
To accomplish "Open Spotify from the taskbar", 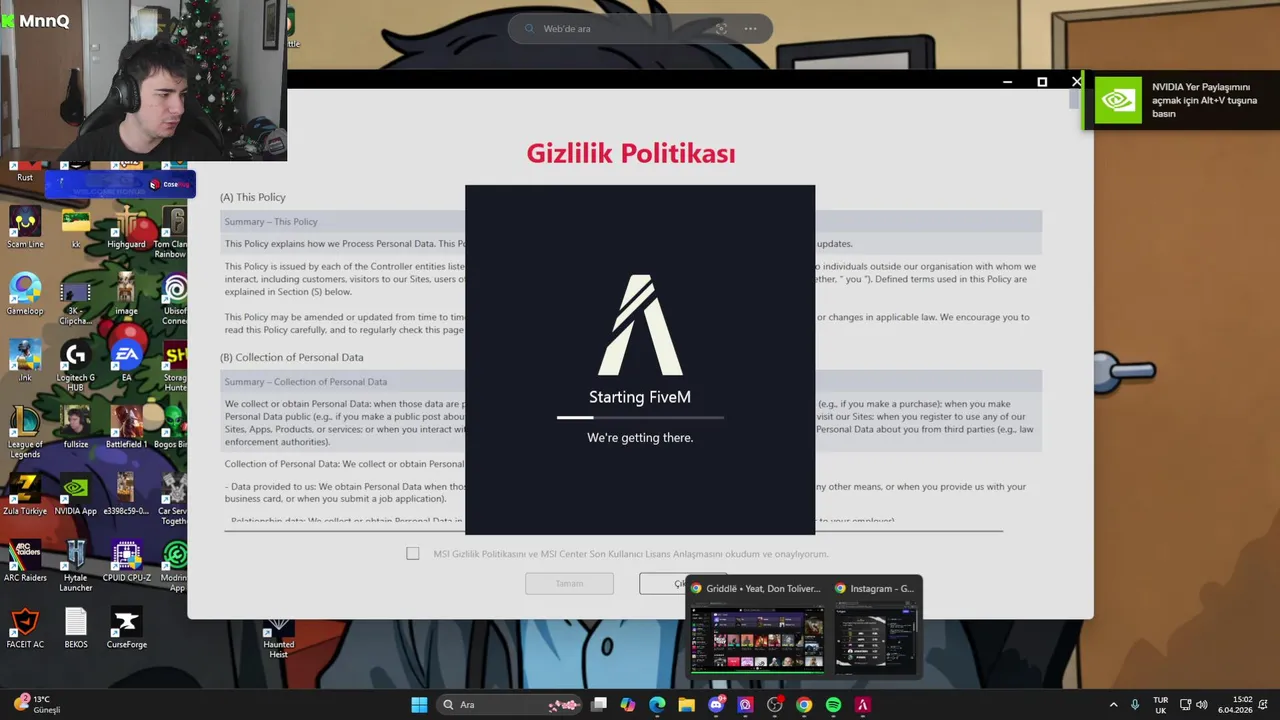I will click(833, 705).
